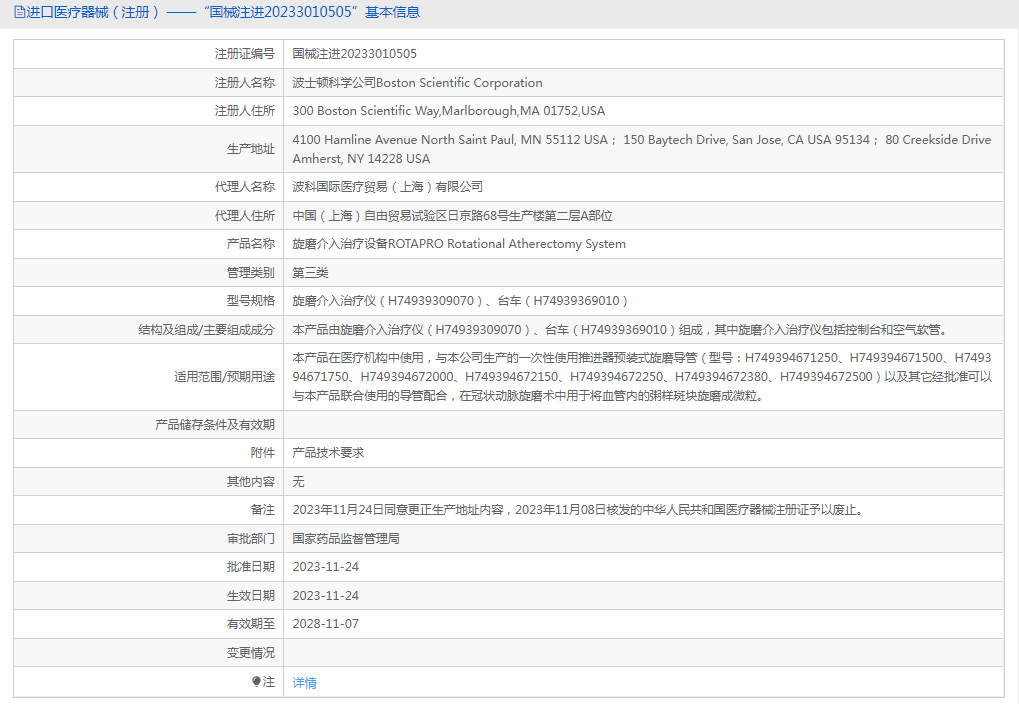Viewport: 1019px width, 704px height.
Task: Click the 批准日期 label
Action: 251,567
